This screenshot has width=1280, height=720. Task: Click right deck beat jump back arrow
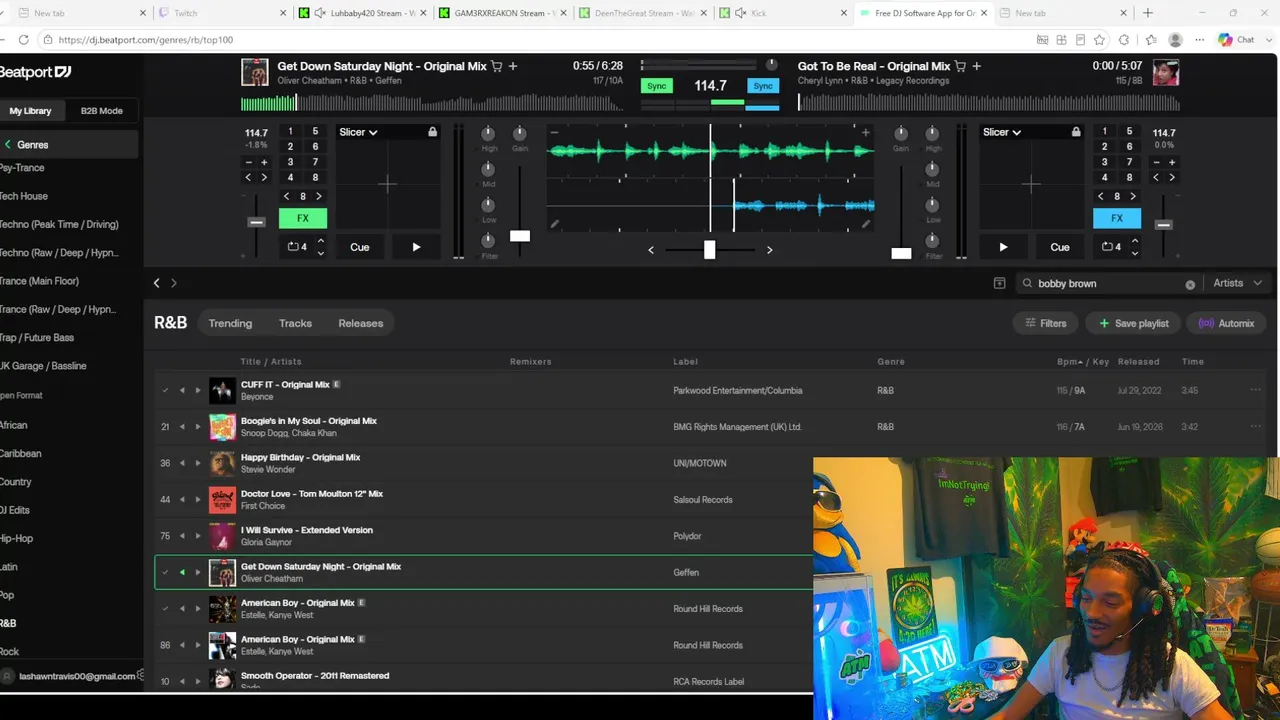pyautogui.click(x=1101, y=196)
